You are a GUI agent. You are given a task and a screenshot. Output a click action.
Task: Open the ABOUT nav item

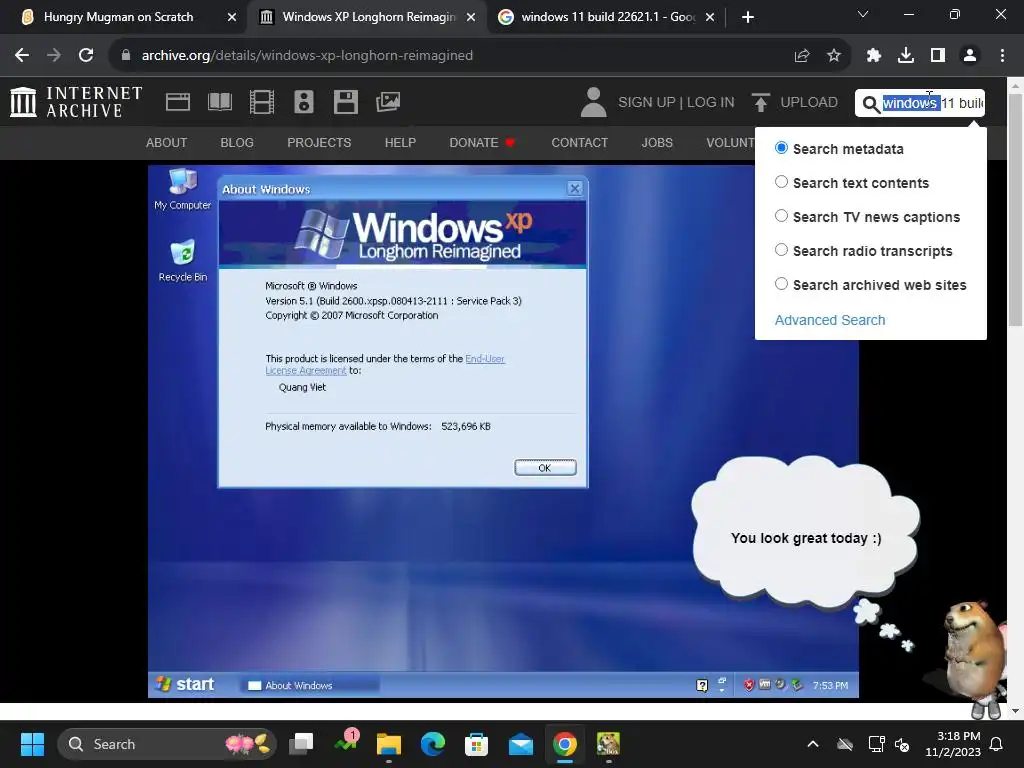point(167,142)
